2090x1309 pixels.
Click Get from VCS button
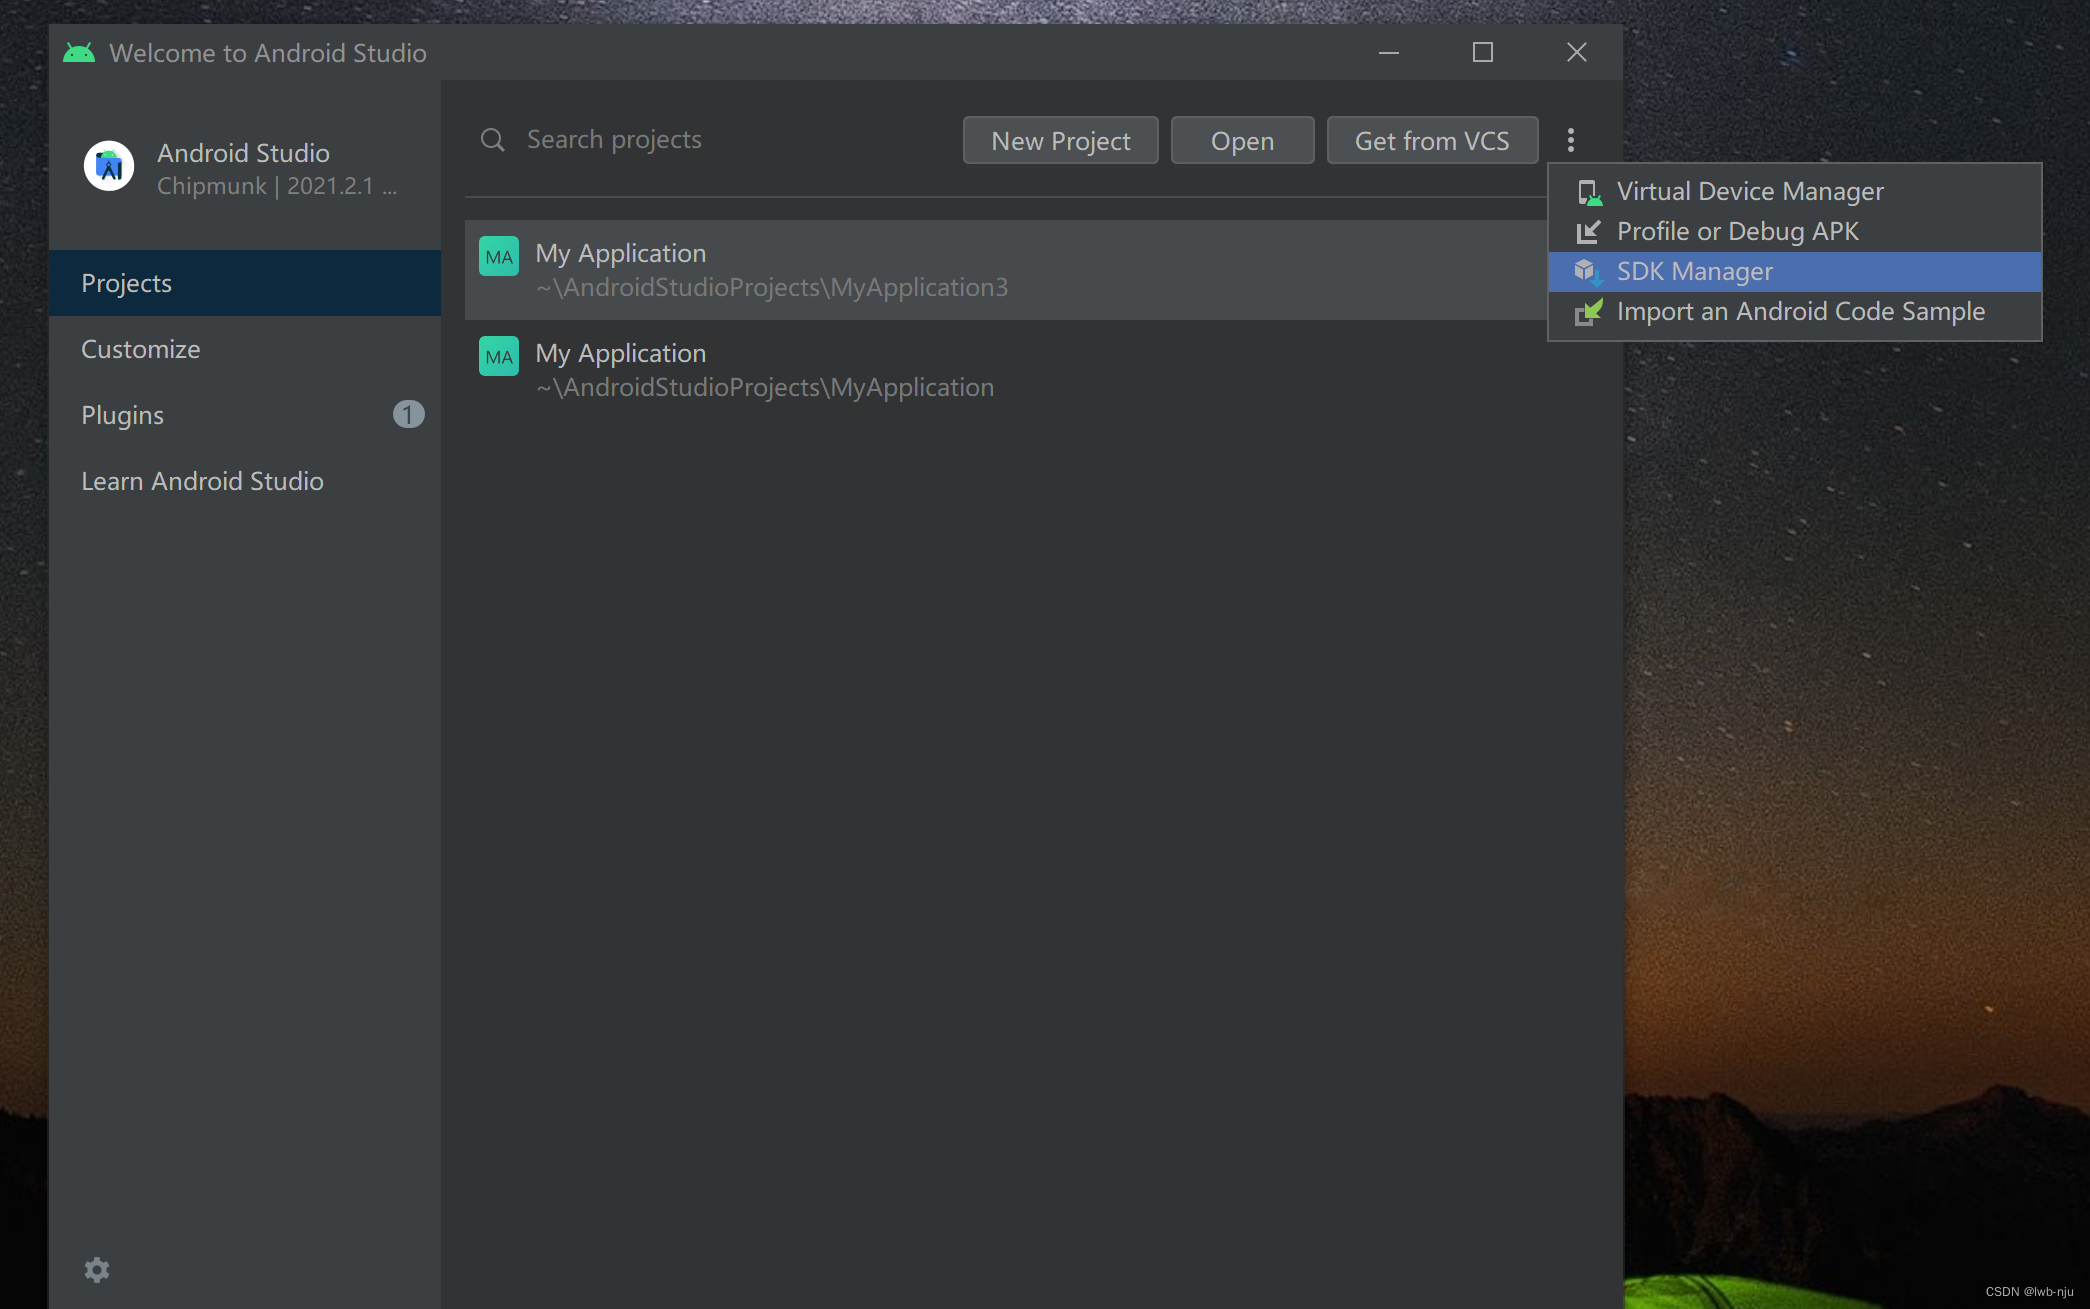click(1431, 141)
